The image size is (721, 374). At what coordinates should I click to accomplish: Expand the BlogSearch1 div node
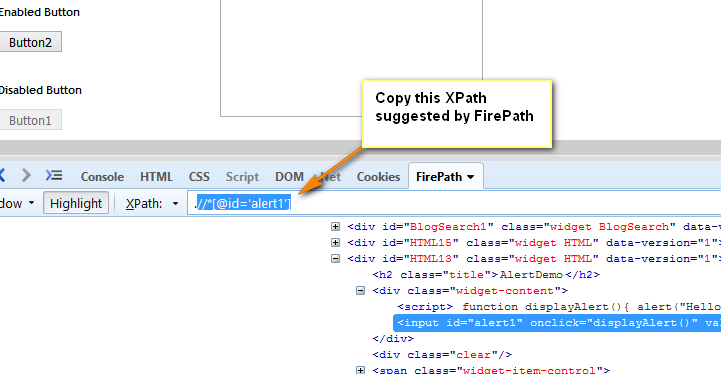(336, 226)
